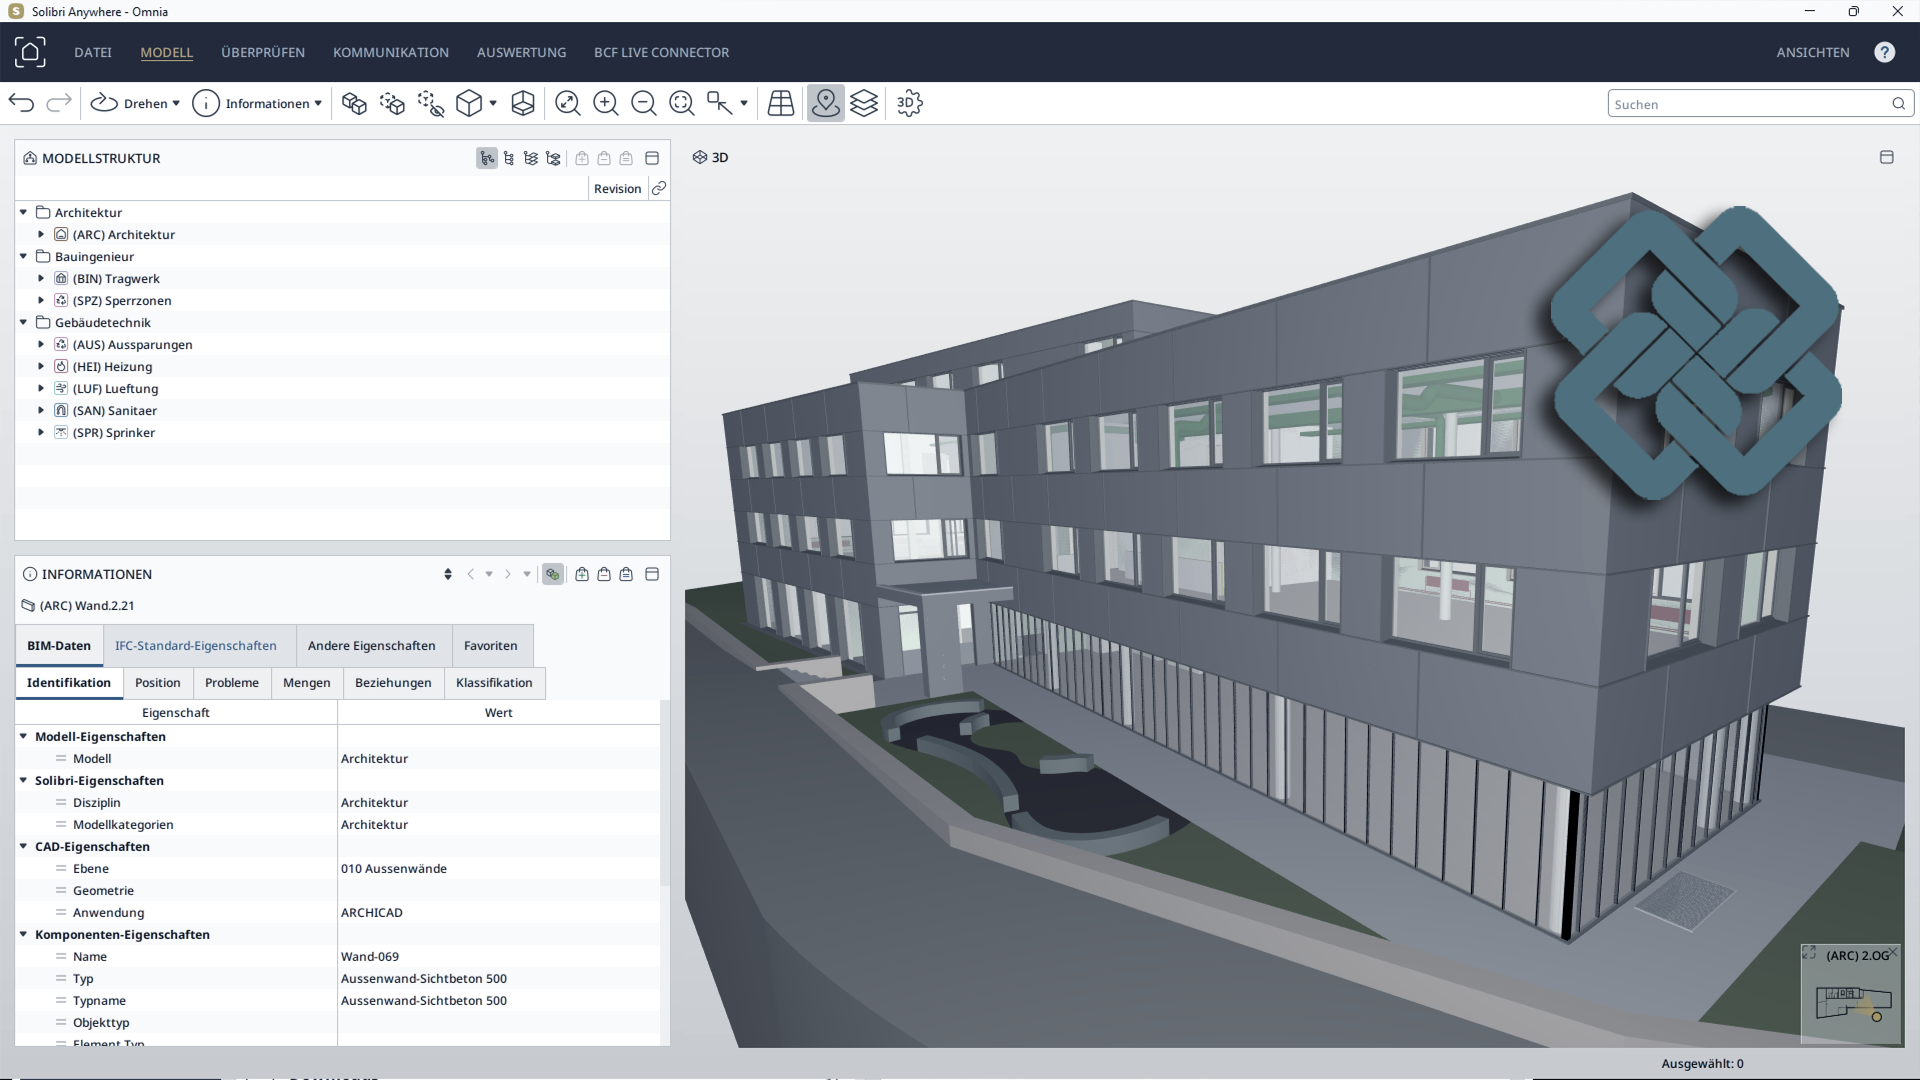Open the cube view options arrow
Image resolution: width=1920 pixels, height=1080 pixels.
coord(493,103)
